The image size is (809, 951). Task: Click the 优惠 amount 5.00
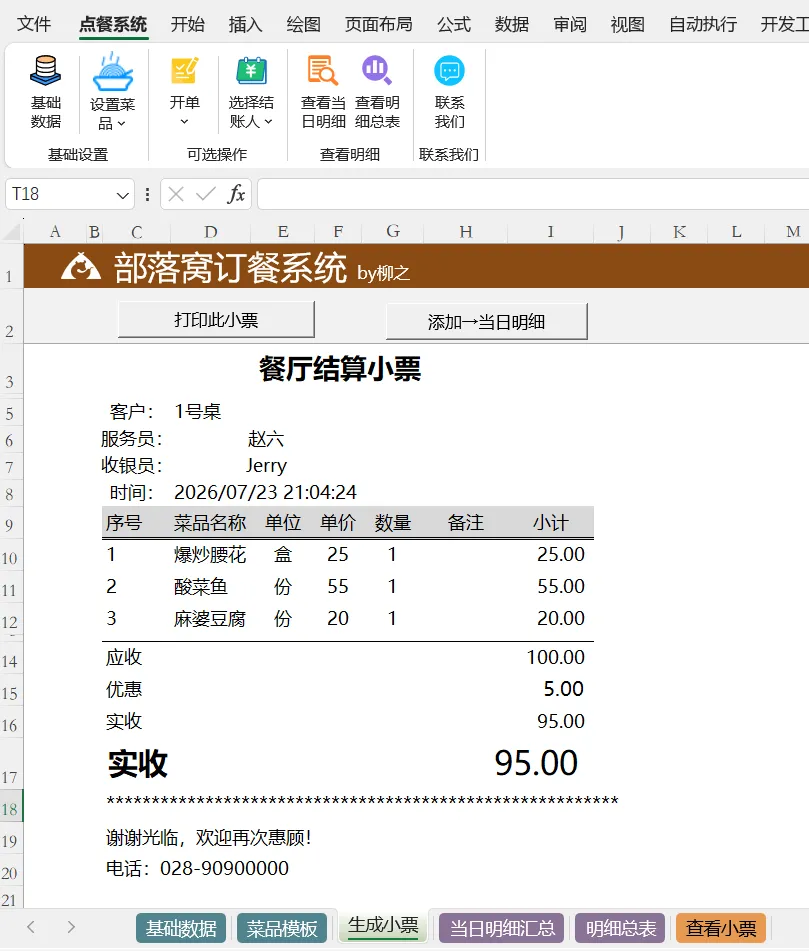pyautogui.click(x=563, y=689)
